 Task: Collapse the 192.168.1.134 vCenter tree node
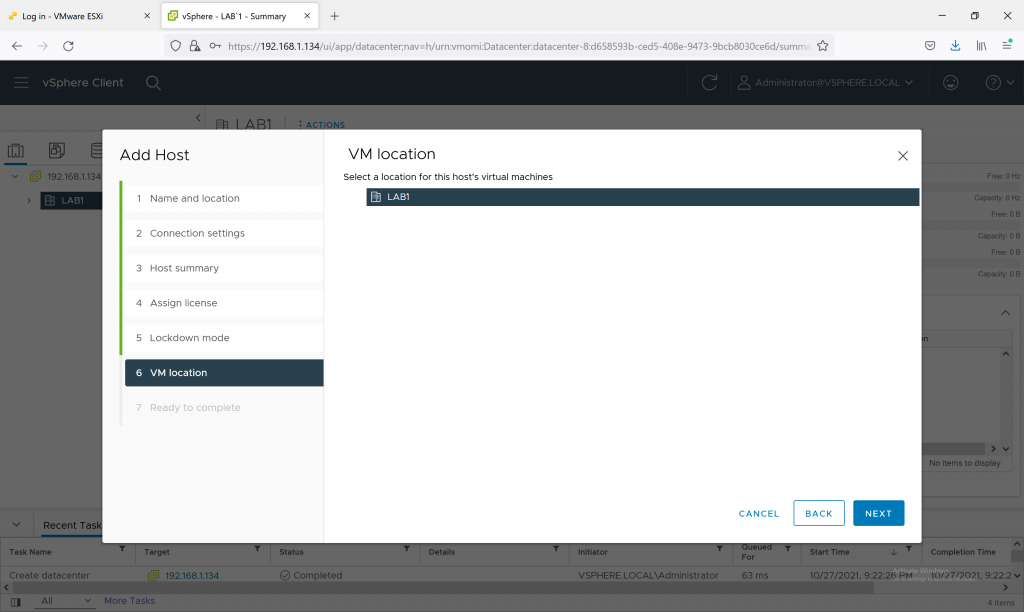[x=15, y=176]
